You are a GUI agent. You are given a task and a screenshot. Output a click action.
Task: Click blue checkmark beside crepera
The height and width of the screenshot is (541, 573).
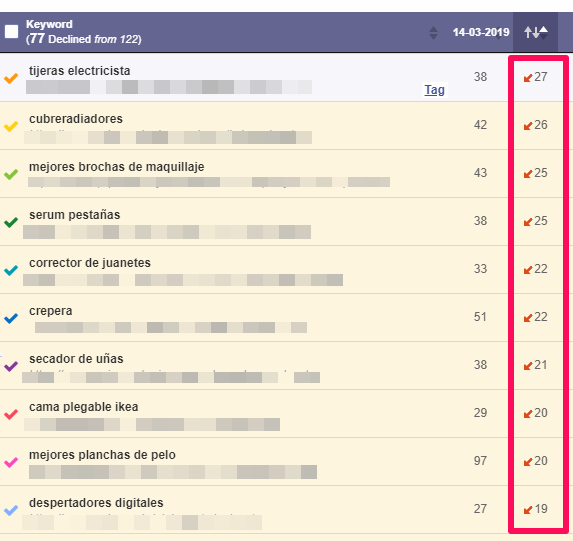click(x=11, y=318)
